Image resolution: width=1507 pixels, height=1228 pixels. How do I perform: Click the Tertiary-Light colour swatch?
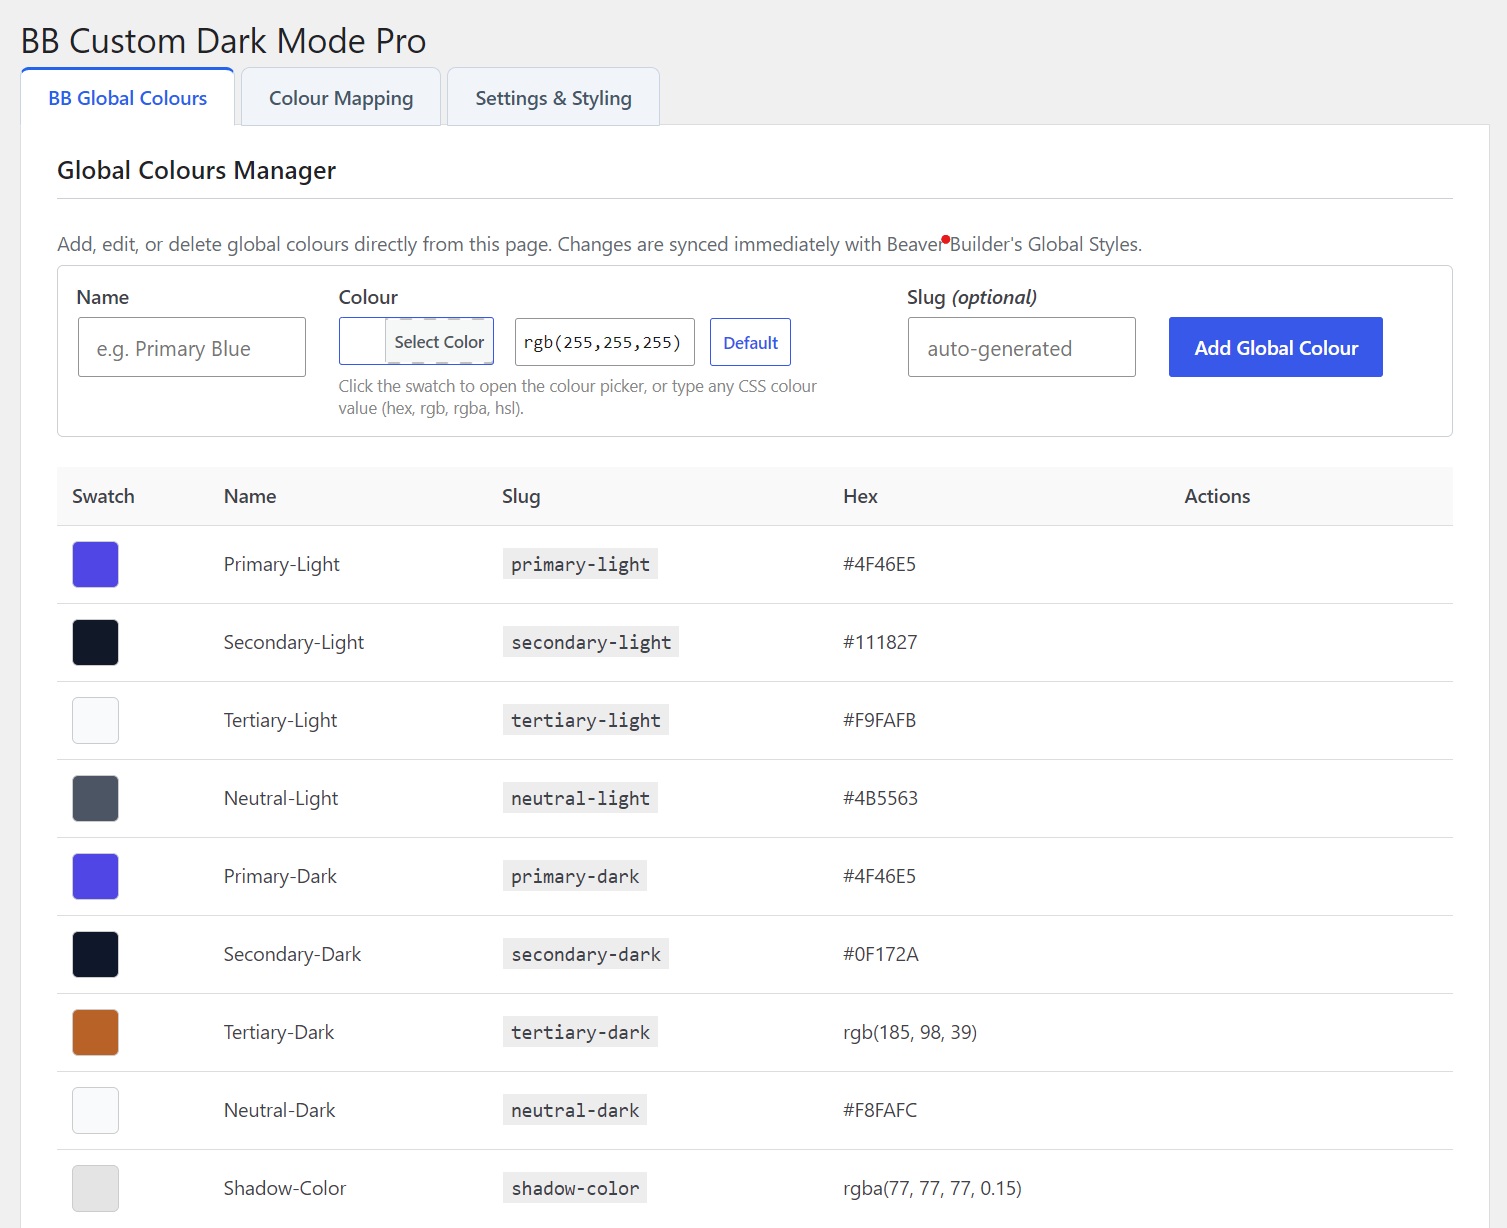[95, 720]
